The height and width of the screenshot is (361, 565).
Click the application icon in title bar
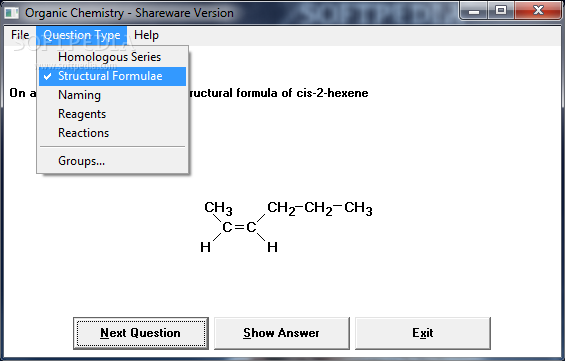(12, 13)
